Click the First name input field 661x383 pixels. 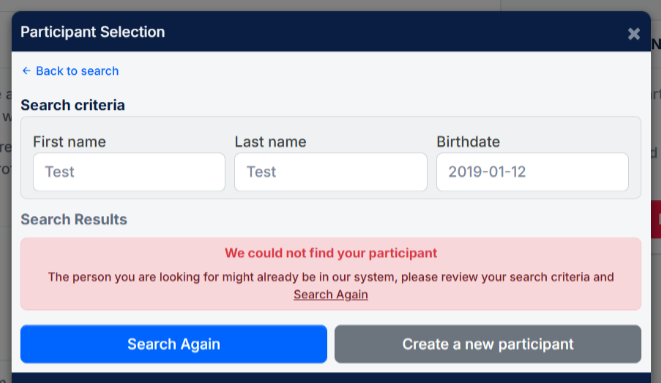[129, 172]
